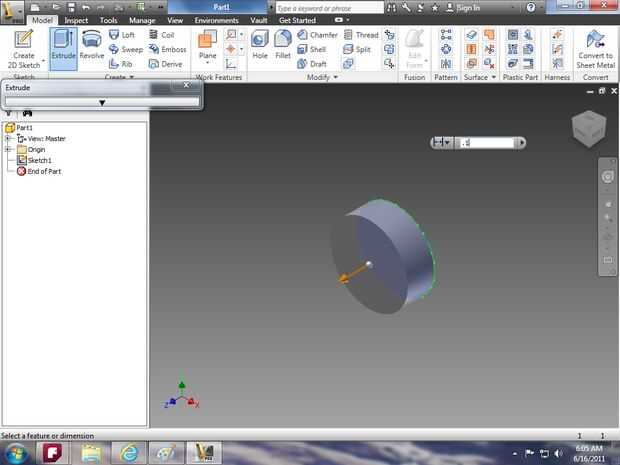This screenshot has height=465, width=620.
Task: Click the binoculars find icon in browser
Action: click(x=27, y=114)
